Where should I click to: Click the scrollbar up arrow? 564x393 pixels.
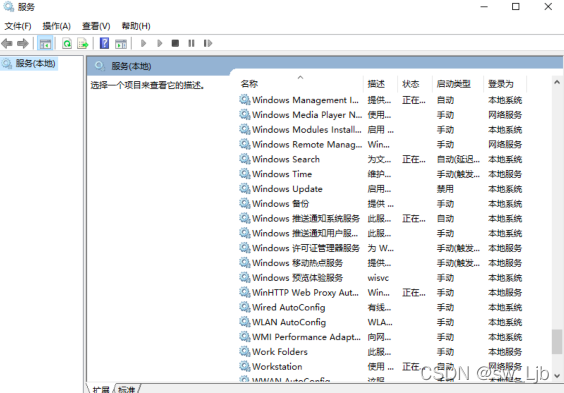557,82
